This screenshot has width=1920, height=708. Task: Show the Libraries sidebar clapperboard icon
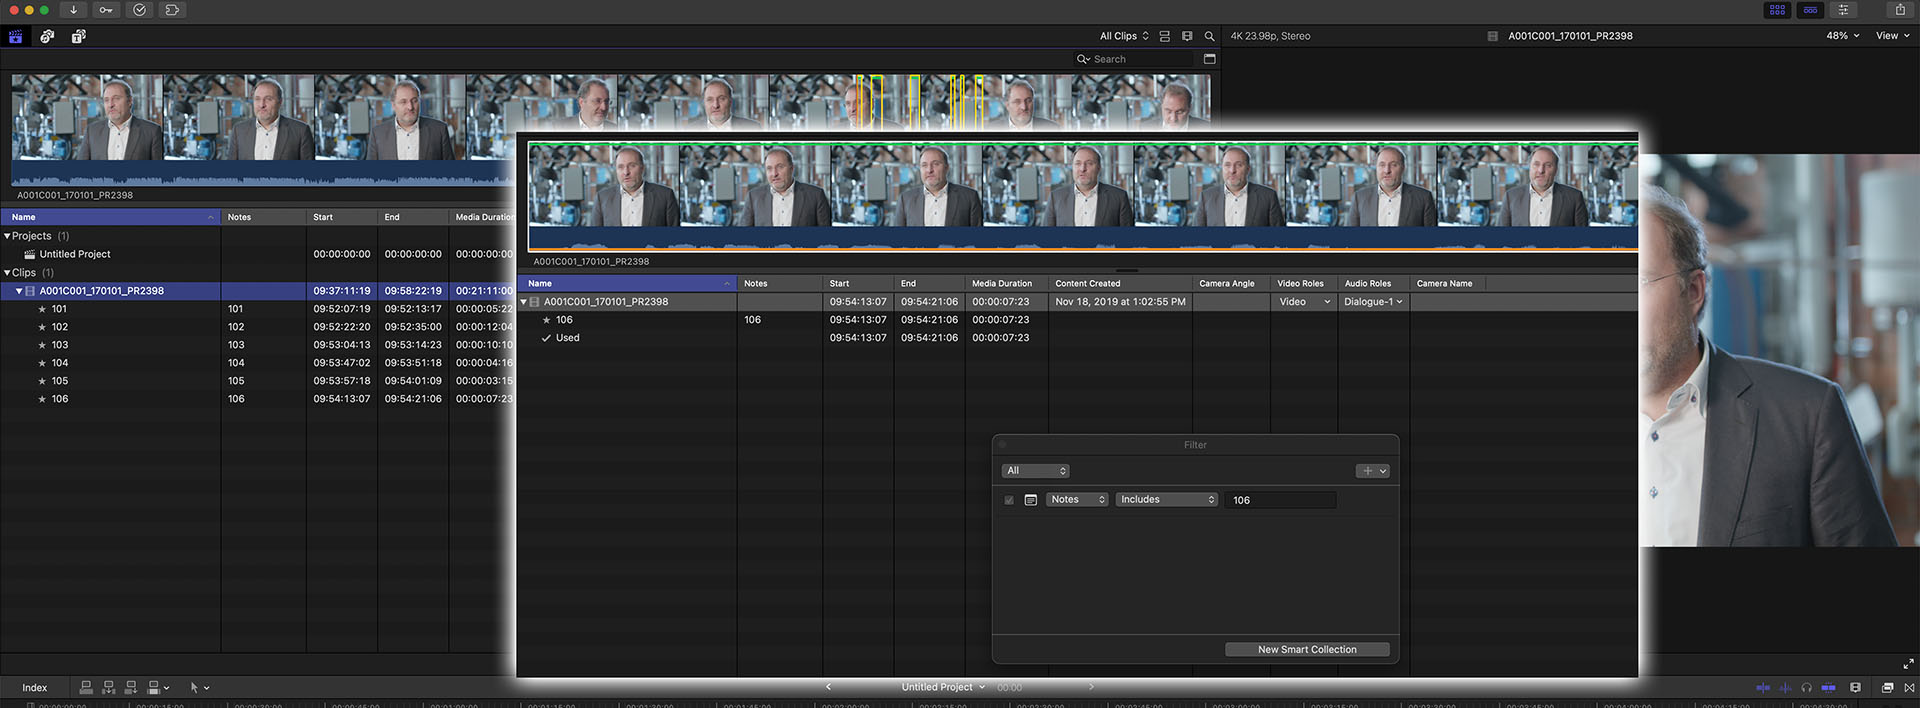pyautogui.click(x=16, y=36)
